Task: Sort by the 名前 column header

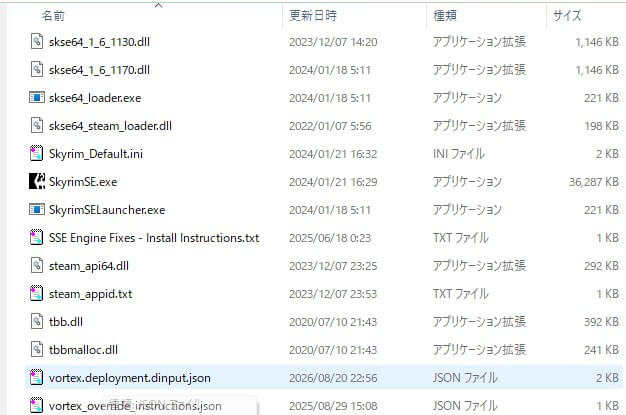Action: [x=53, y=16]
